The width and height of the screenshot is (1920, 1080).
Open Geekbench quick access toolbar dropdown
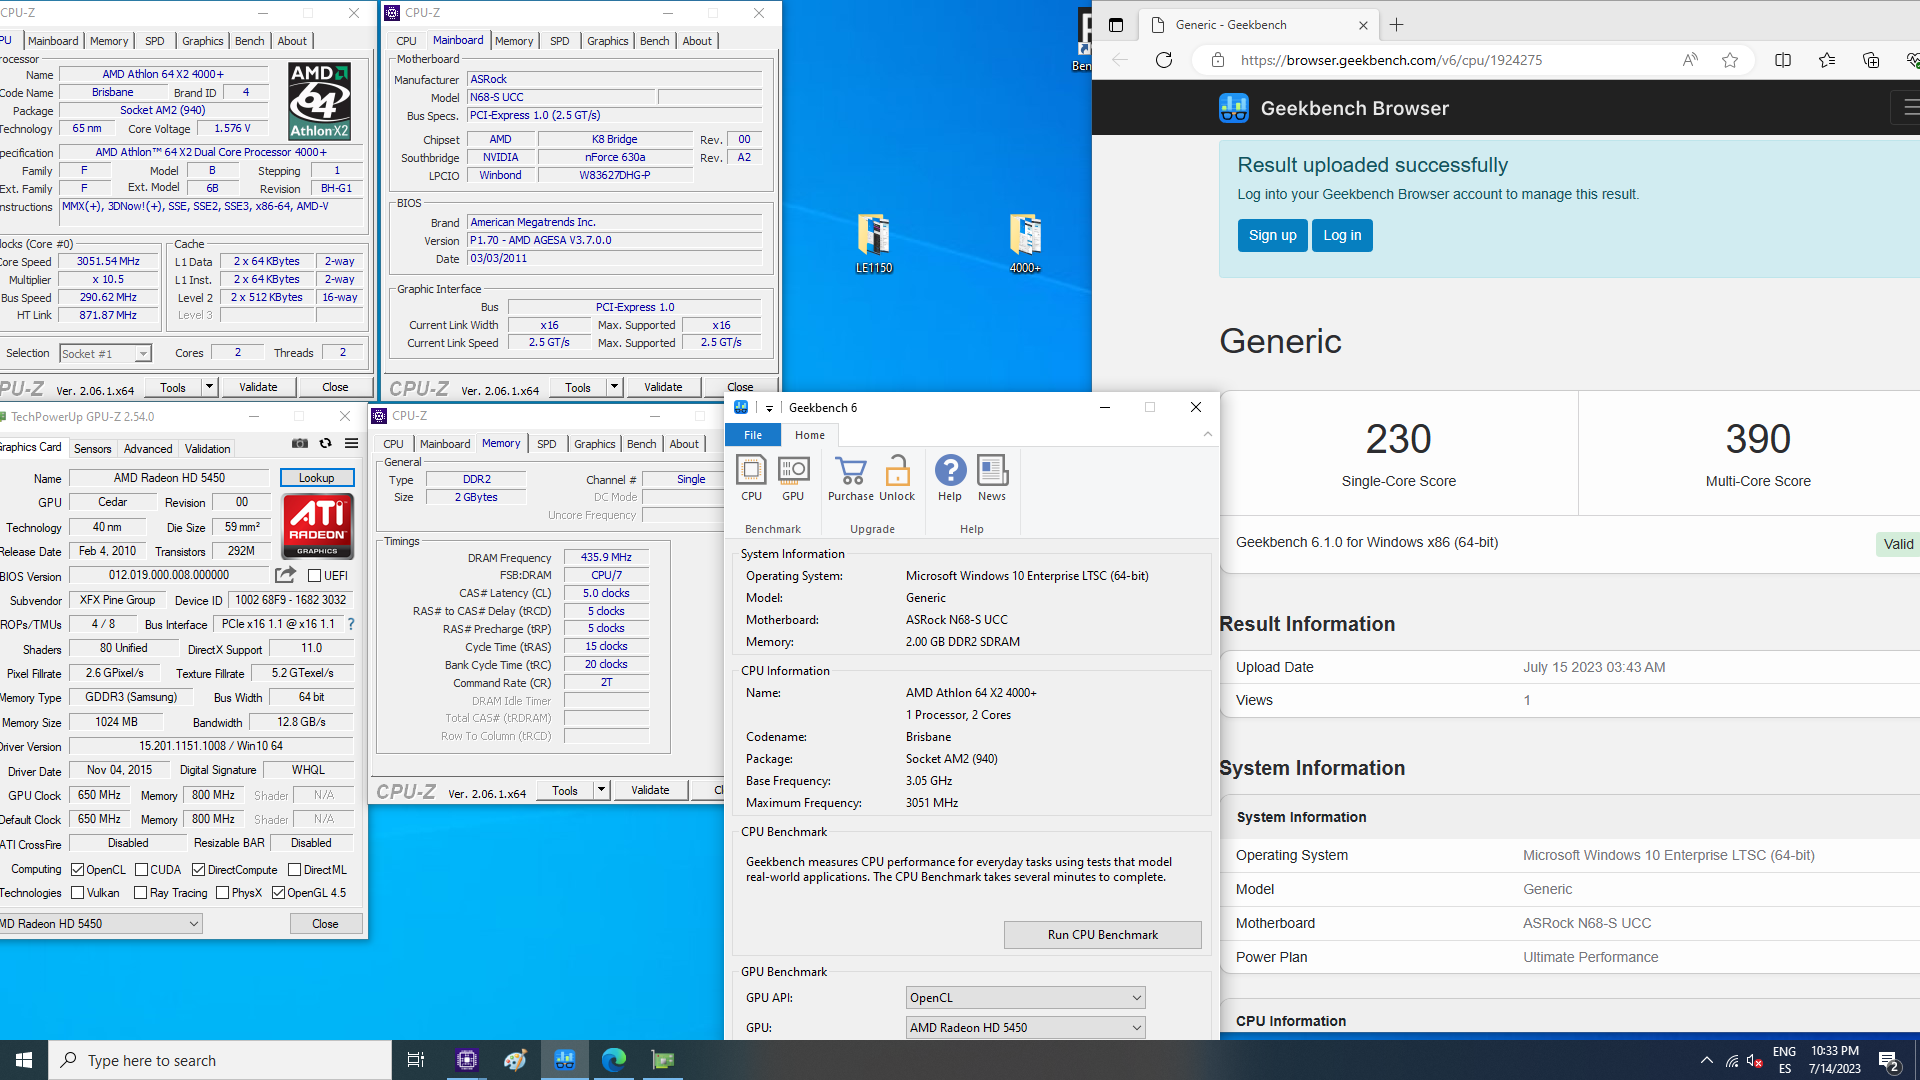pyautogui.click(x=769, y=408)
